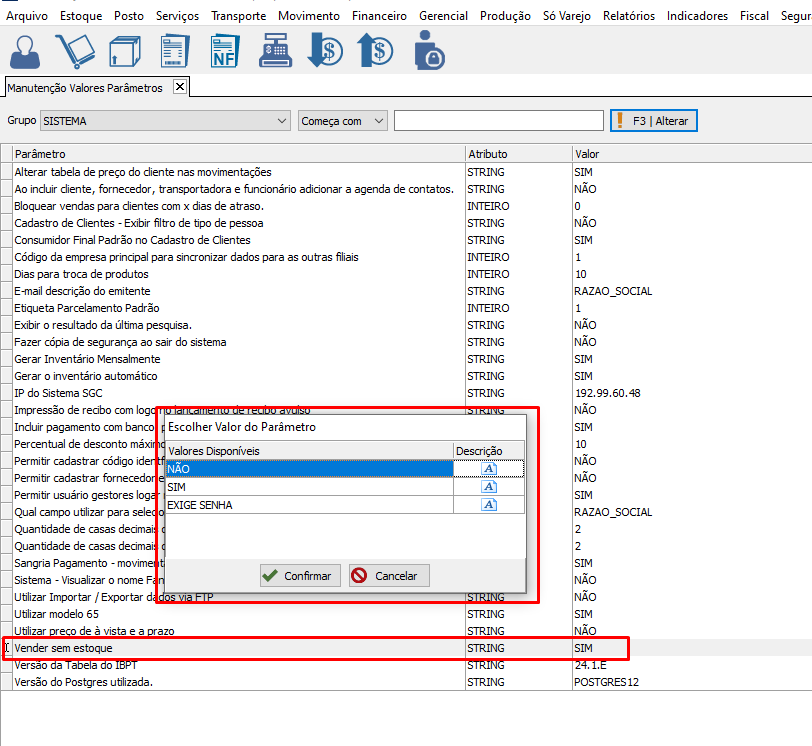Click the Cancelar button
Image resolution: width=812 pixels, height=746 pixels.
pos(389,576)
